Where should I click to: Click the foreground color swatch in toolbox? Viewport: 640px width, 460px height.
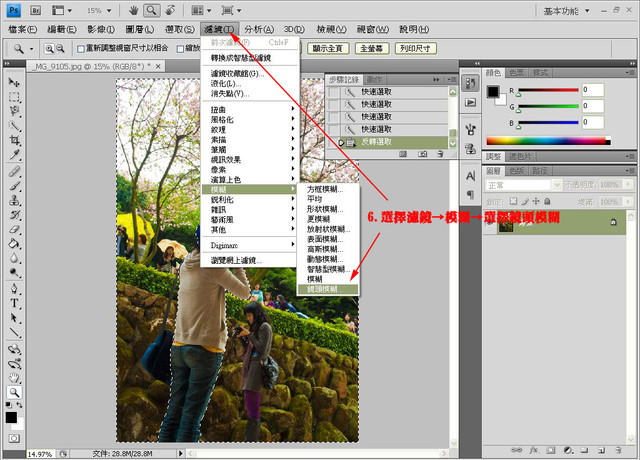click(11, 417)
